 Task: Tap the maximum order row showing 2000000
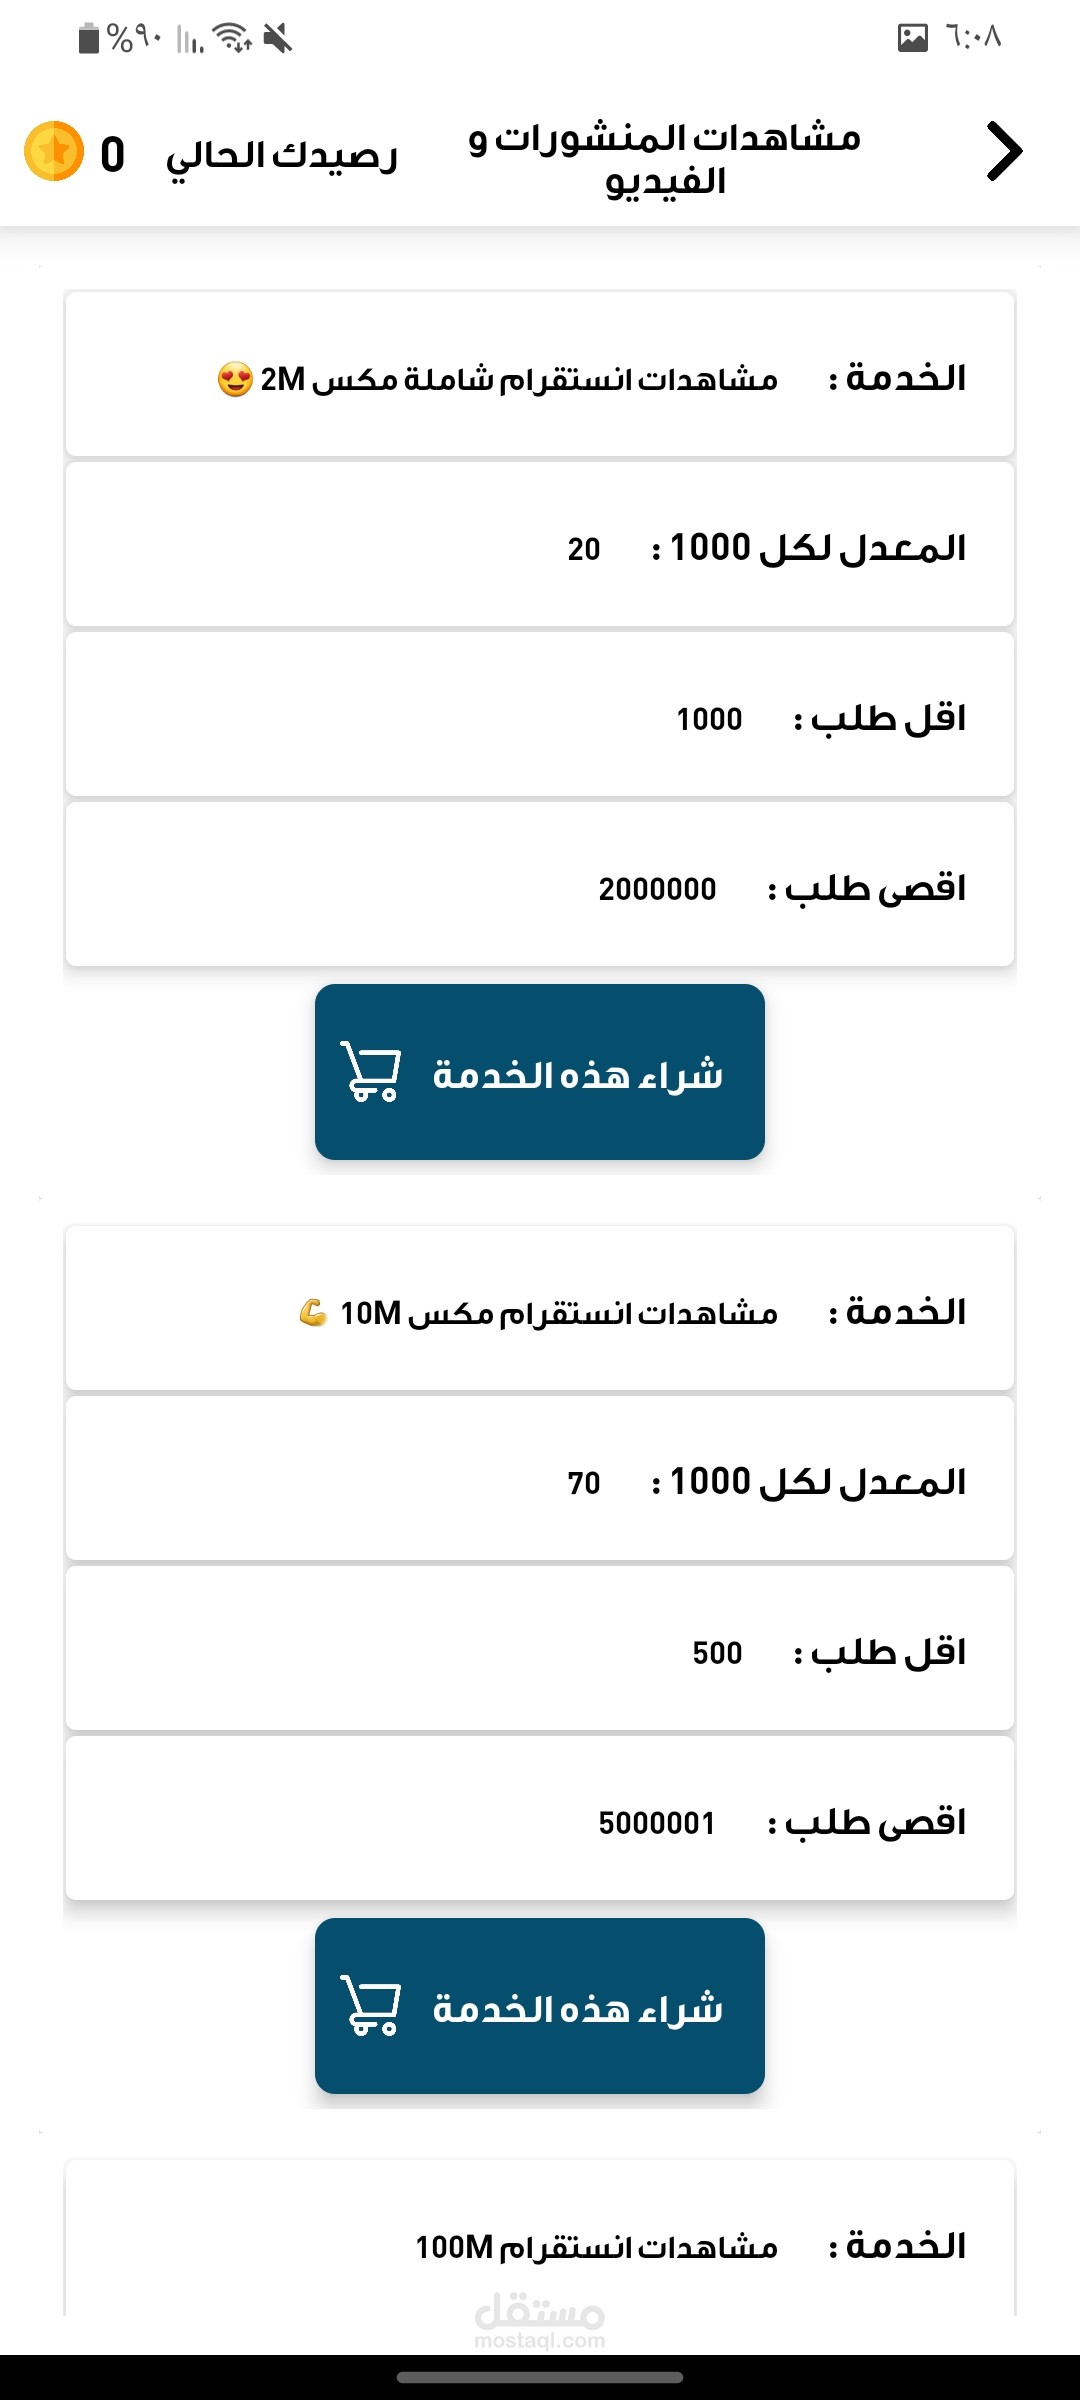tap(540, 885)
